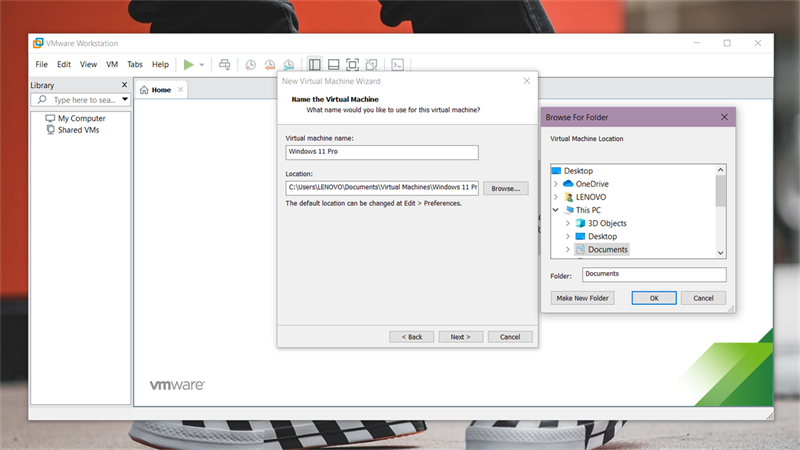The height and width of the screenshot is (450, 800).
Task: Click the folder tree scrollbar thumb
Action: click(720, 191)
